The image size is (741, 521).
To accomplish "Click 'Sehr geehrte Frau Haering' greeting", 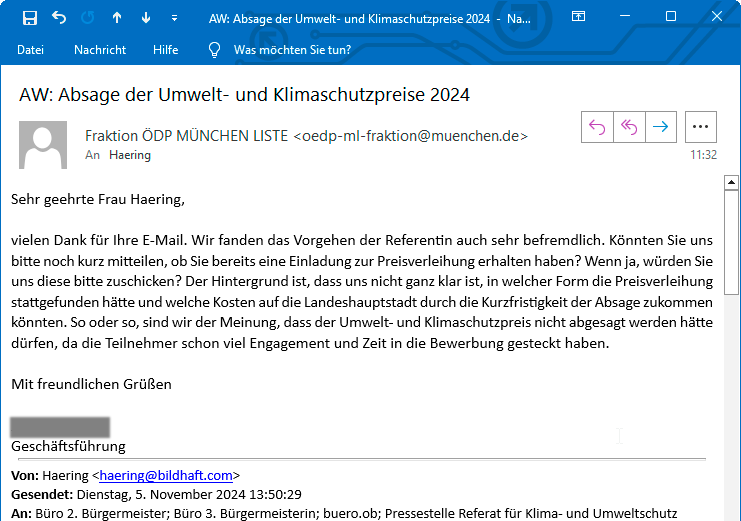I will tap(98, 199).
